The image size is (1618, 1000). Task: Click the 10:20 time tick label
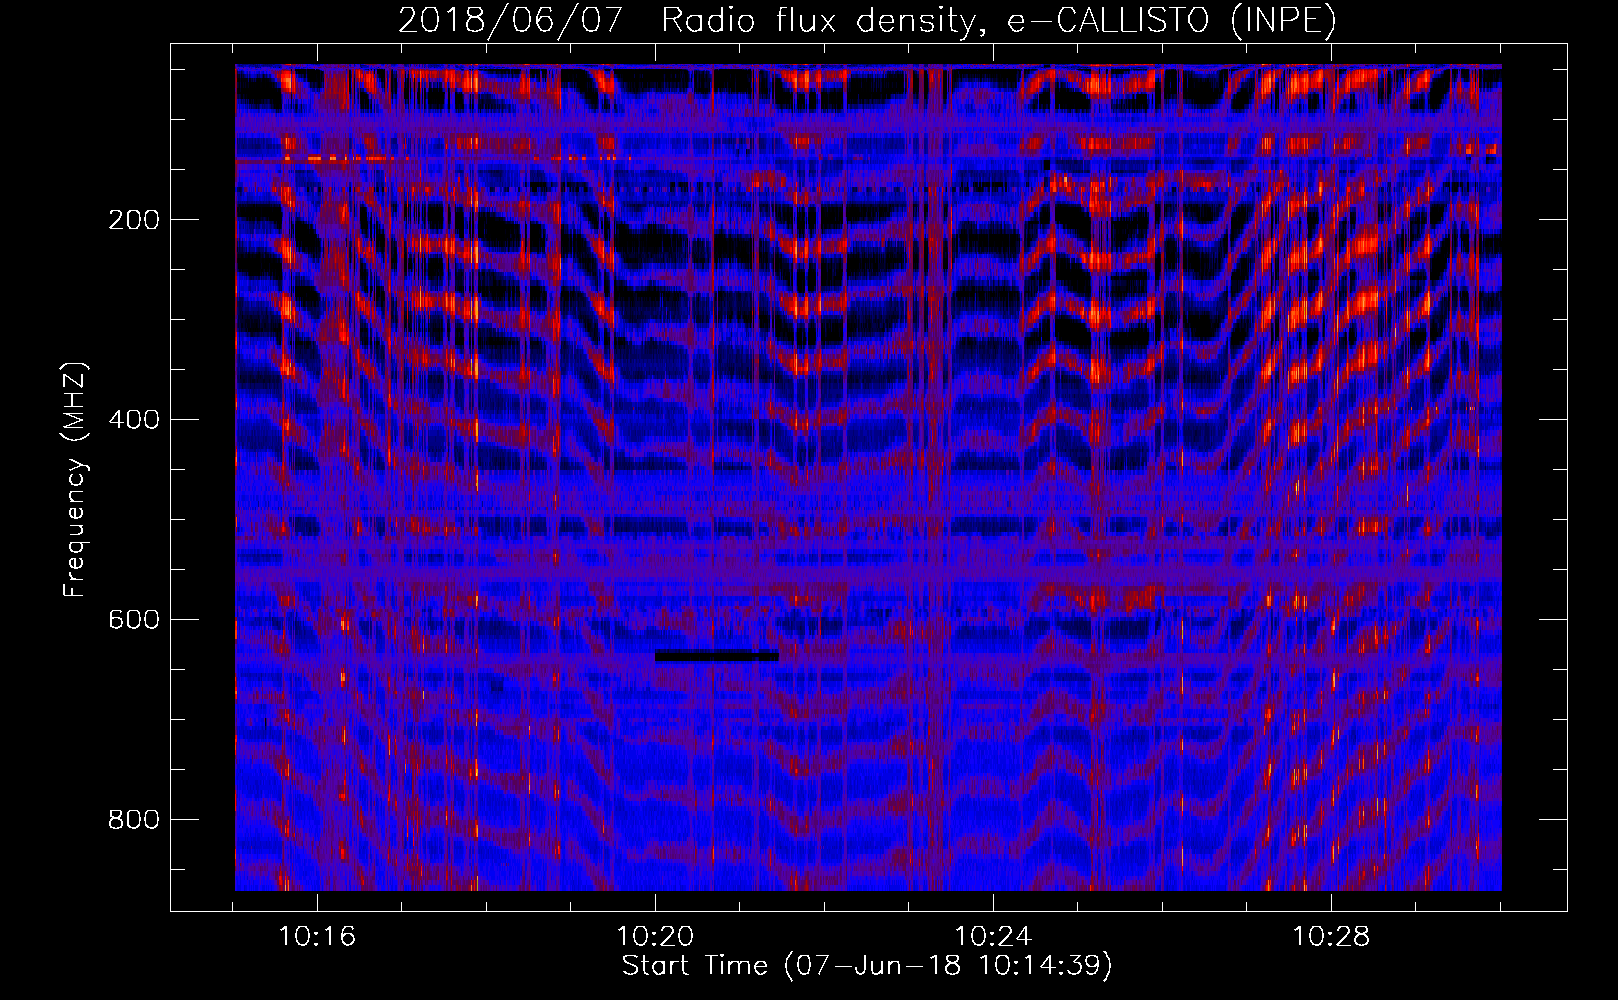coord(655,937)
